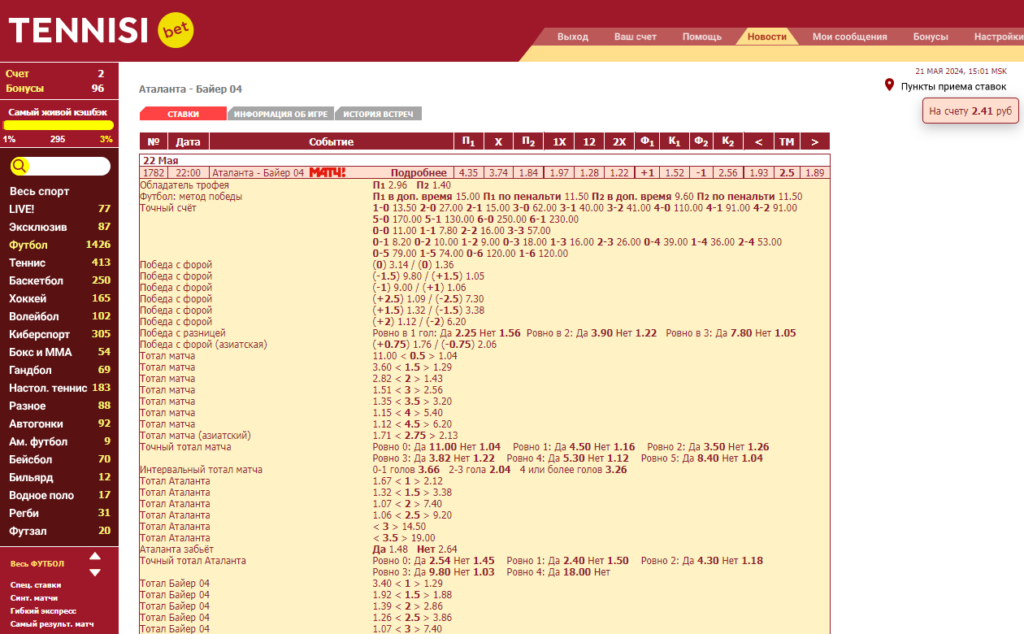
Task: Open Гибкий экспресс sidebar link
Action: (x=43, y=611)
